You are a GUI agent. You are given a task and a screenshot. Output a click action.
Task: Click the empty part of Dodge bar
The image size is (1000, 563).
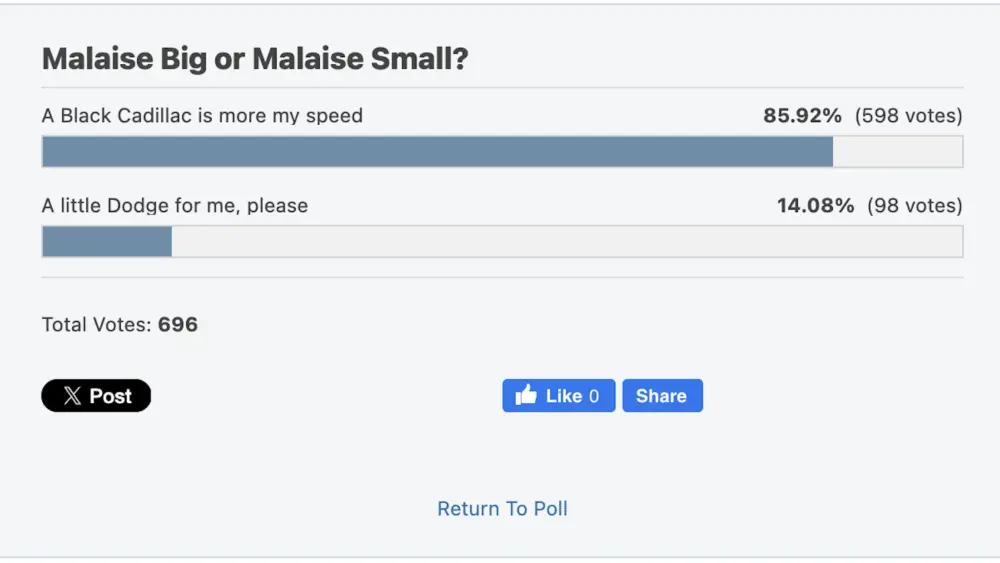(566, 242)
